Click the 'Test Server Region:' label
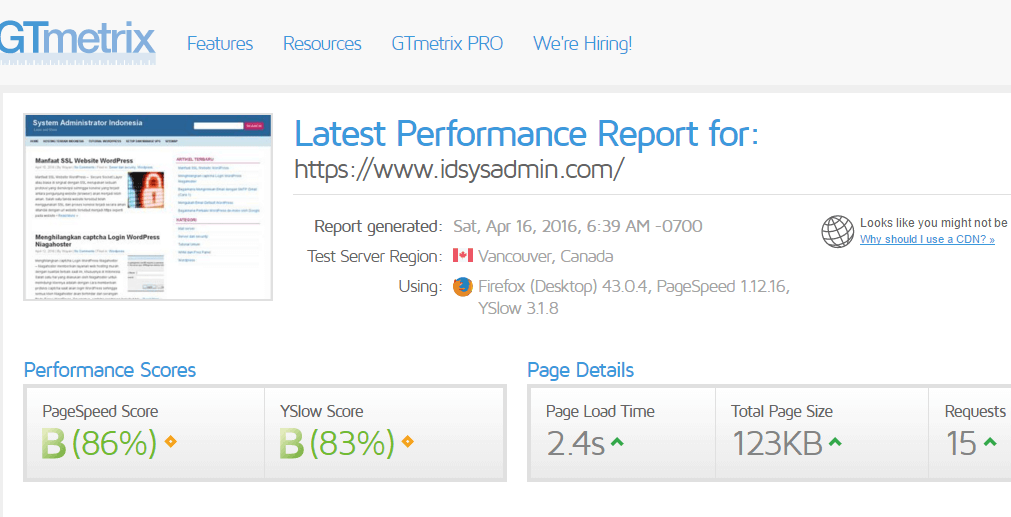The image size is (1011, 517). (375, 257)
